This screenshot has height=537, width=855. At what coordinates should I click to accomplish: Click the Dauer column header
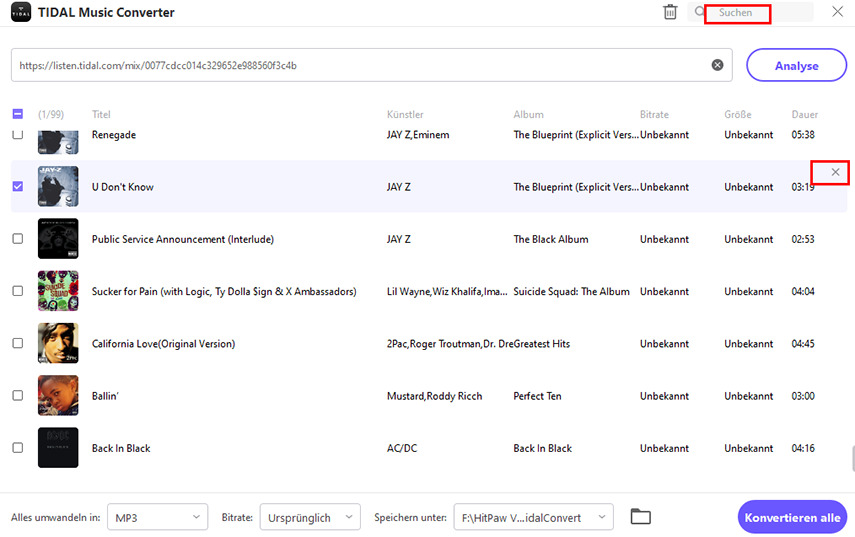805,114
